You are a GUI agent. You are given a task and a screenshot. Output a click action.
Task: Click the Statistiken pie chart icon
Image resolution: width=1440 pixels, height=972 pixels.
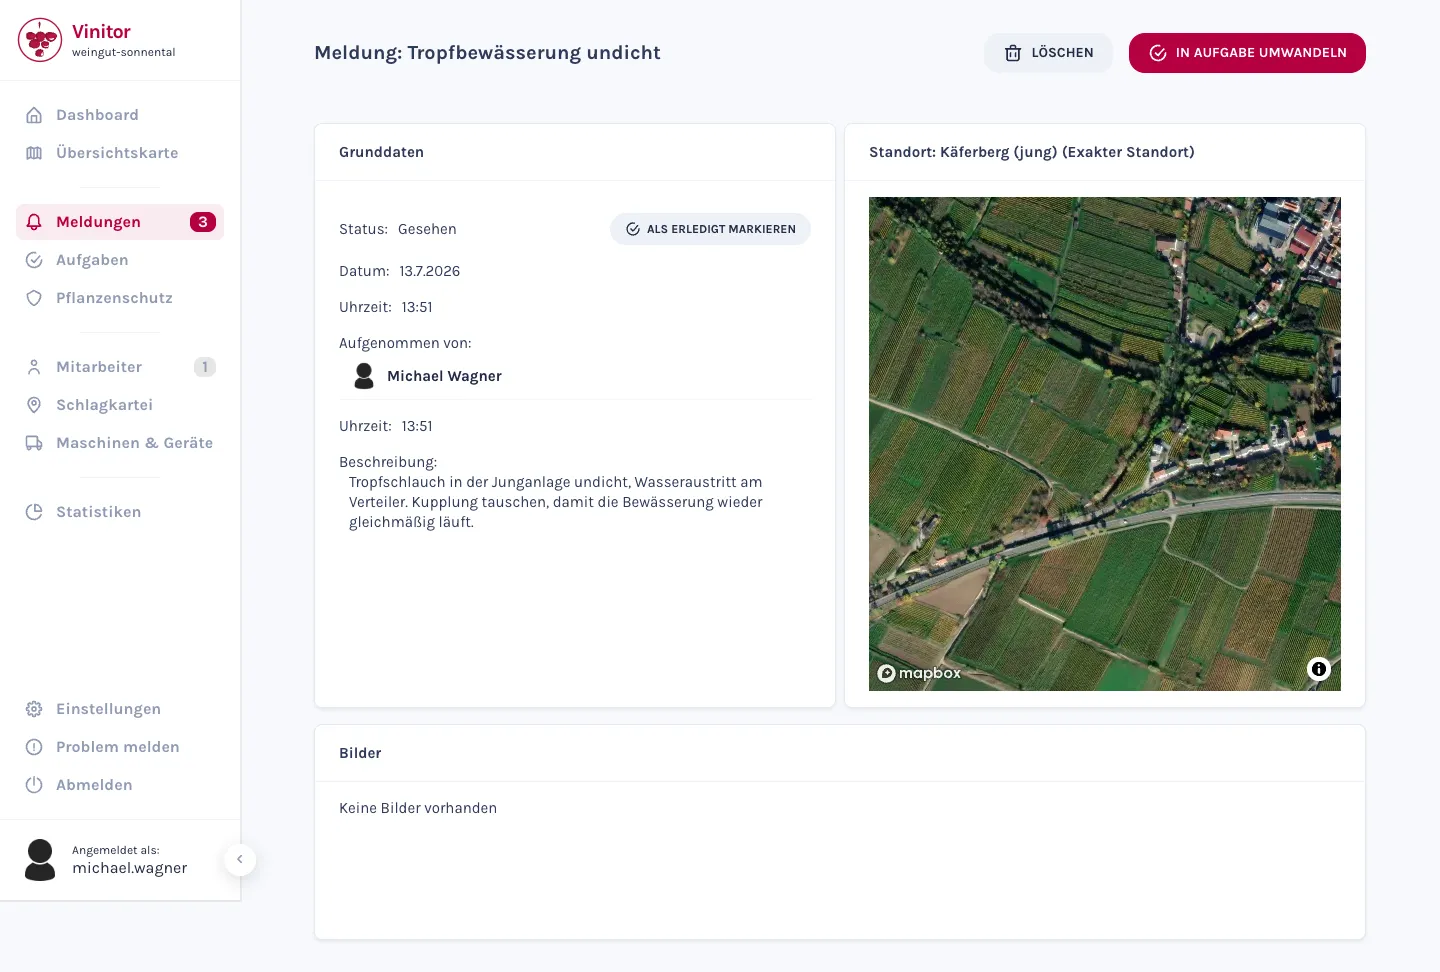click(34, 512)
